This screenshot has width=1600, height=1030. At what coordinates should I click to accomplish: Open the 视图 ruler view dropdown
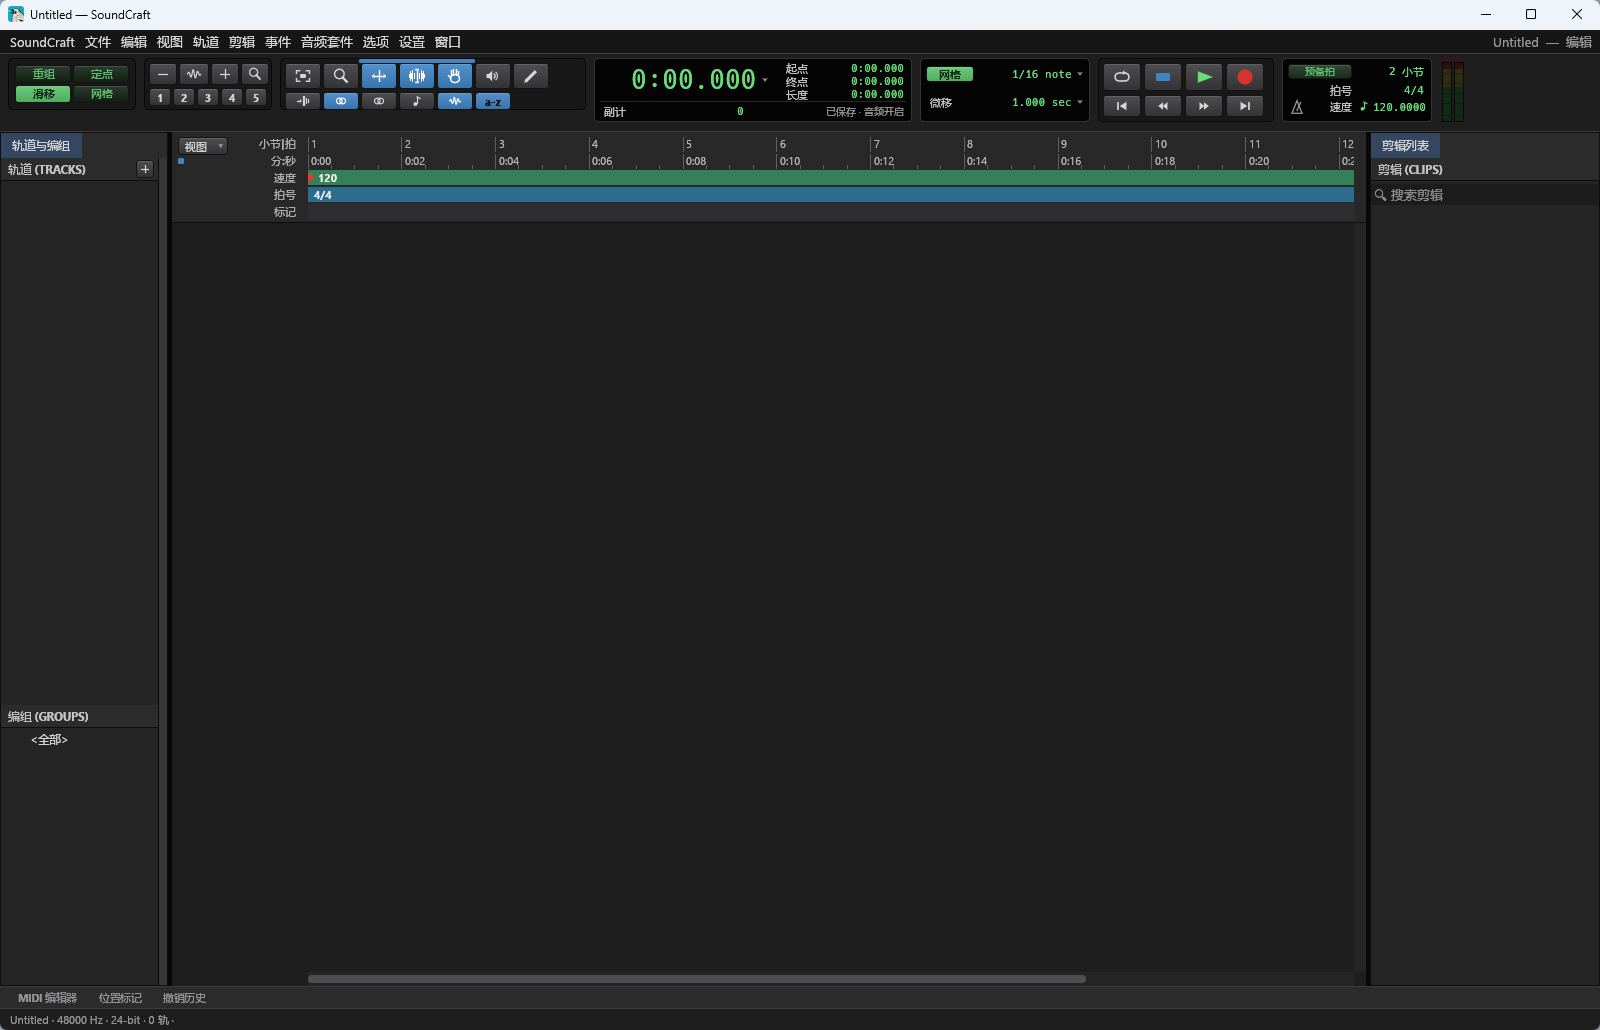pyautogui.click(x=203, y=146)
